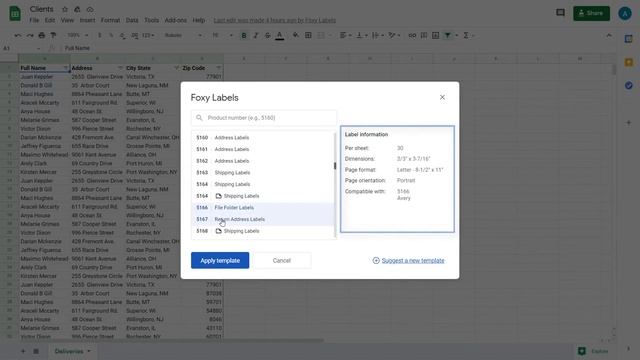Toggle the filter button in toolbar
This screenshot has height=360, width=640.
[x=448, y=36]
